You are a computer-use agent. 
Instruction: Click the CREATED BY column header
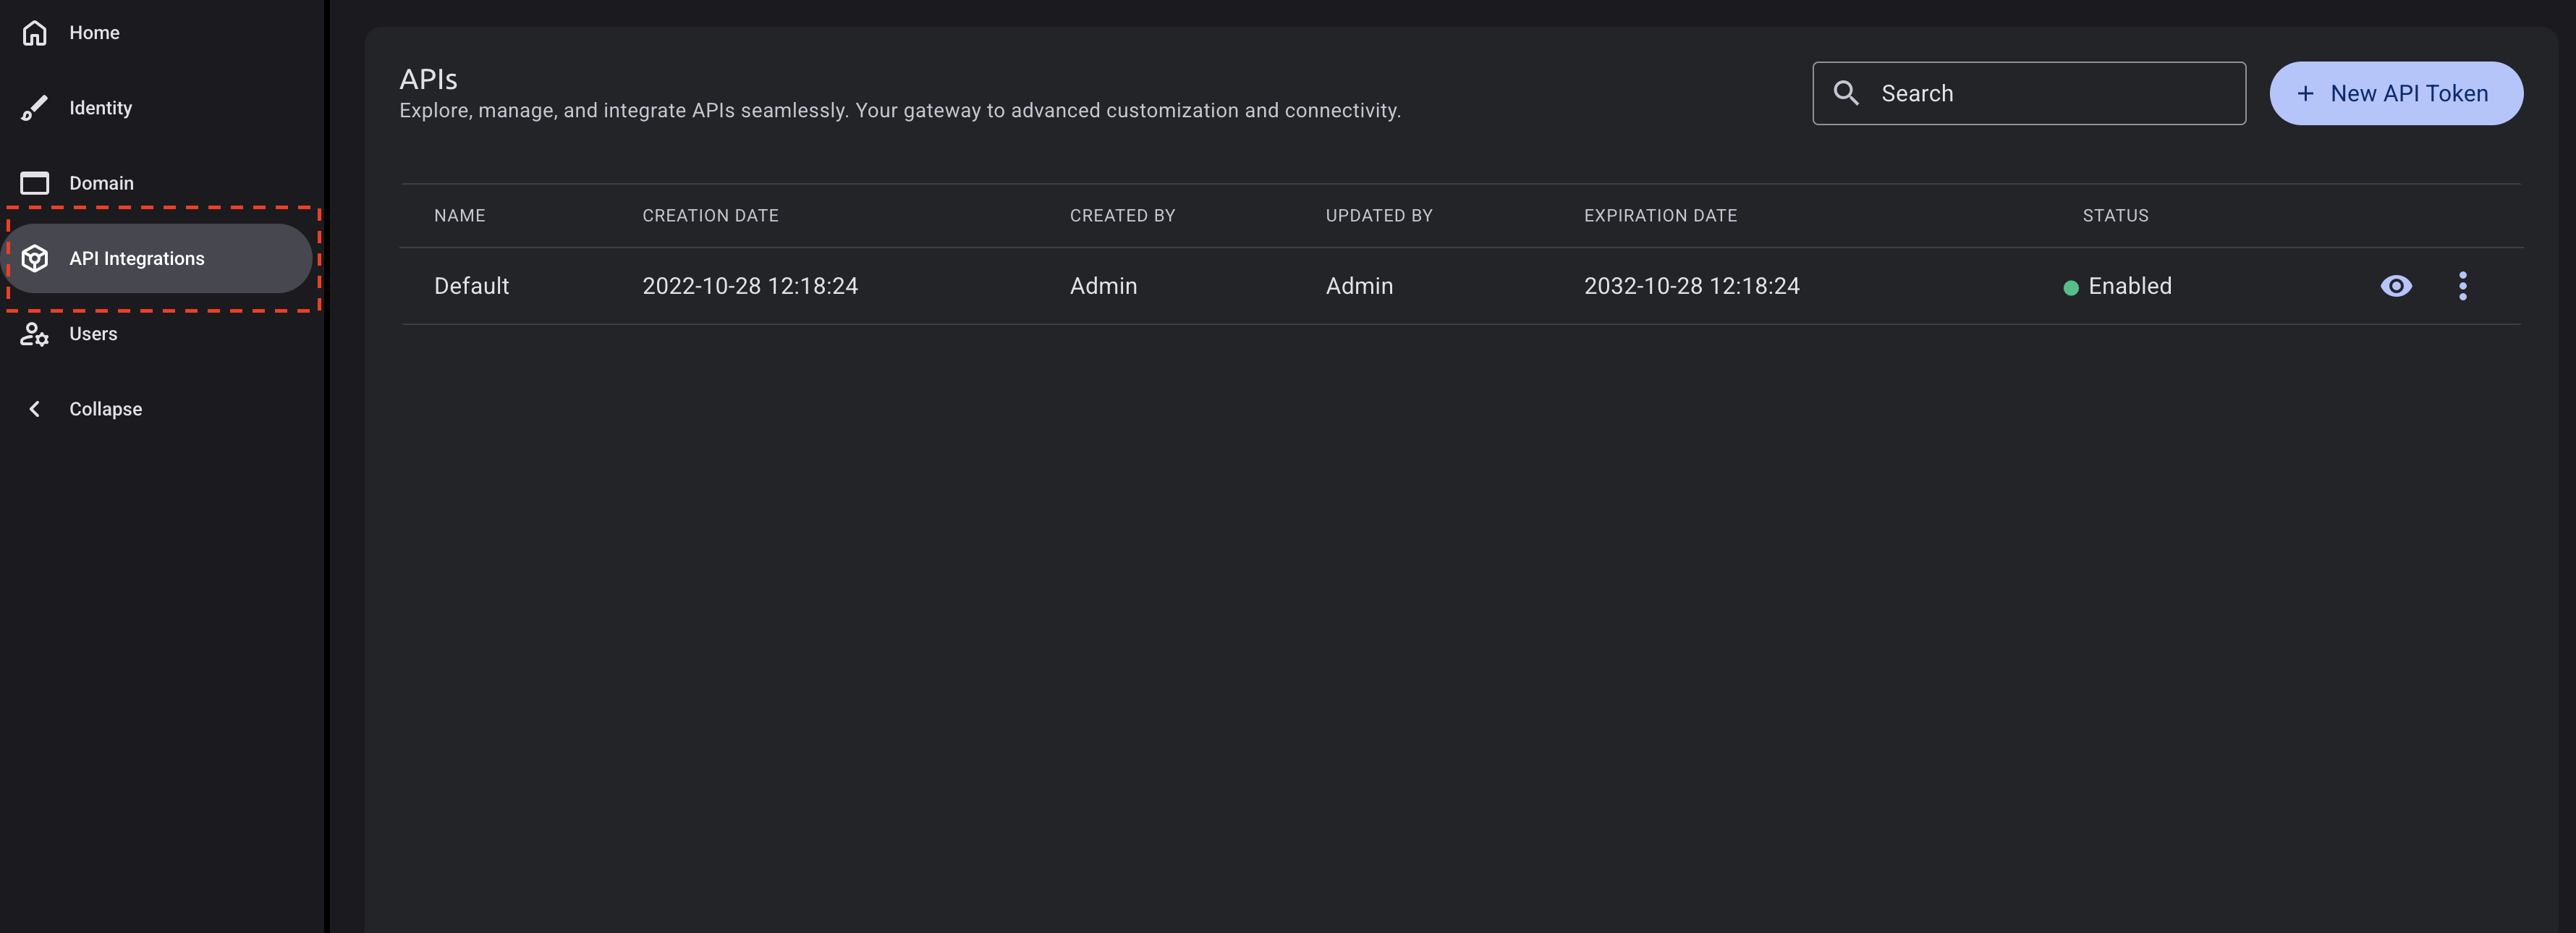(1122, 216)
